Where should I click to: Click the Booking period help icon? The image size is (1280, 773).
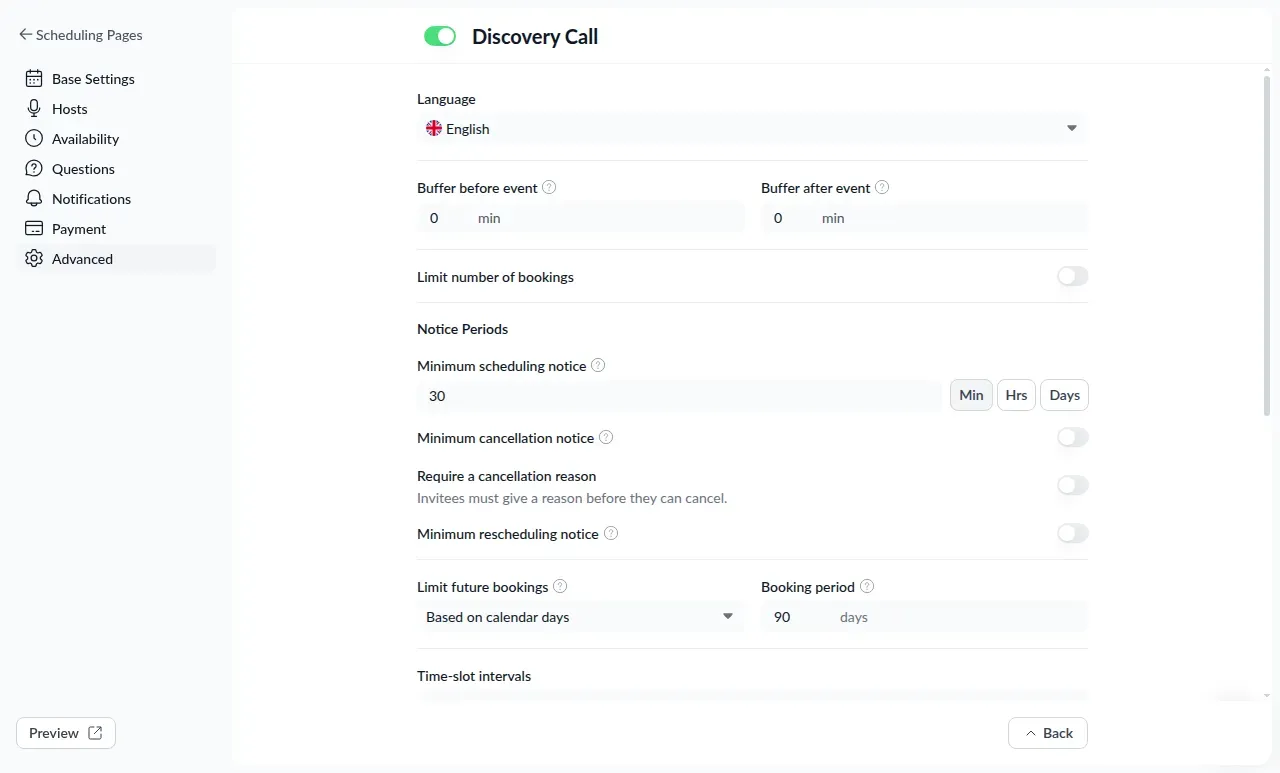(x=867, y=587)
